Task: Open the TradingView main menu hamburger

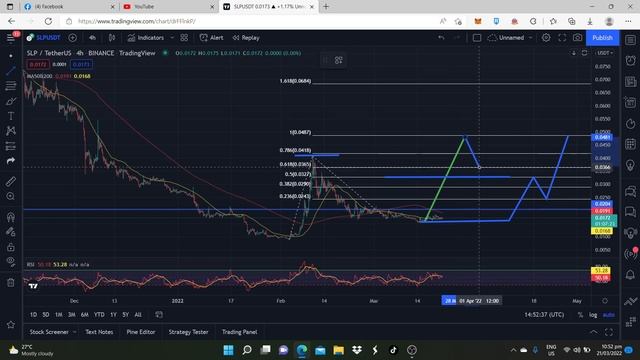Action: pos(11,38)
